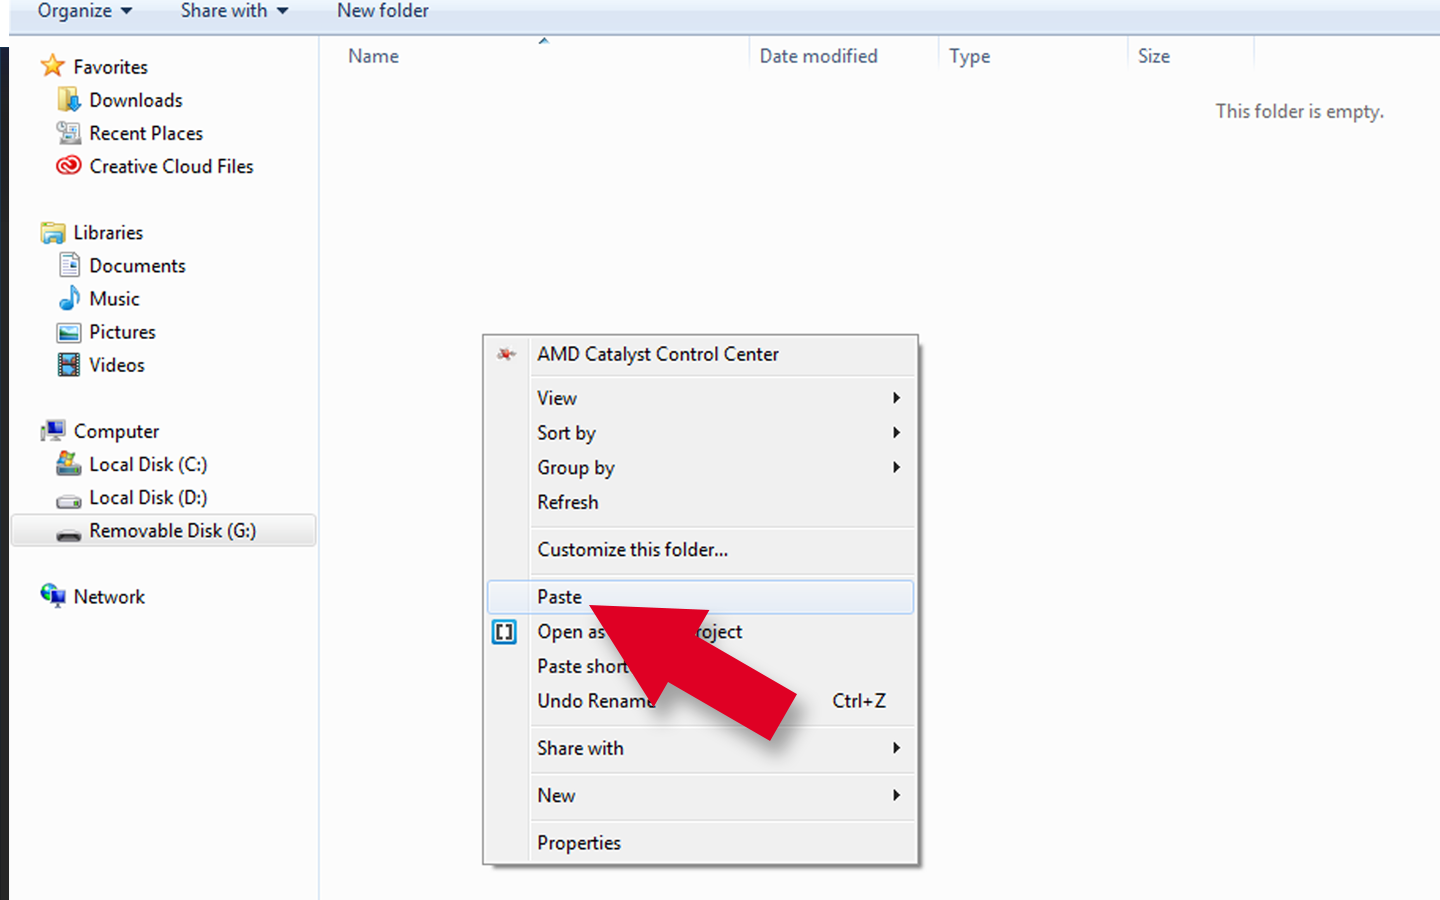The width and height of the screenshot is (1440, 900).
Task: Open the Downloads folder
Action: point(136,100)
